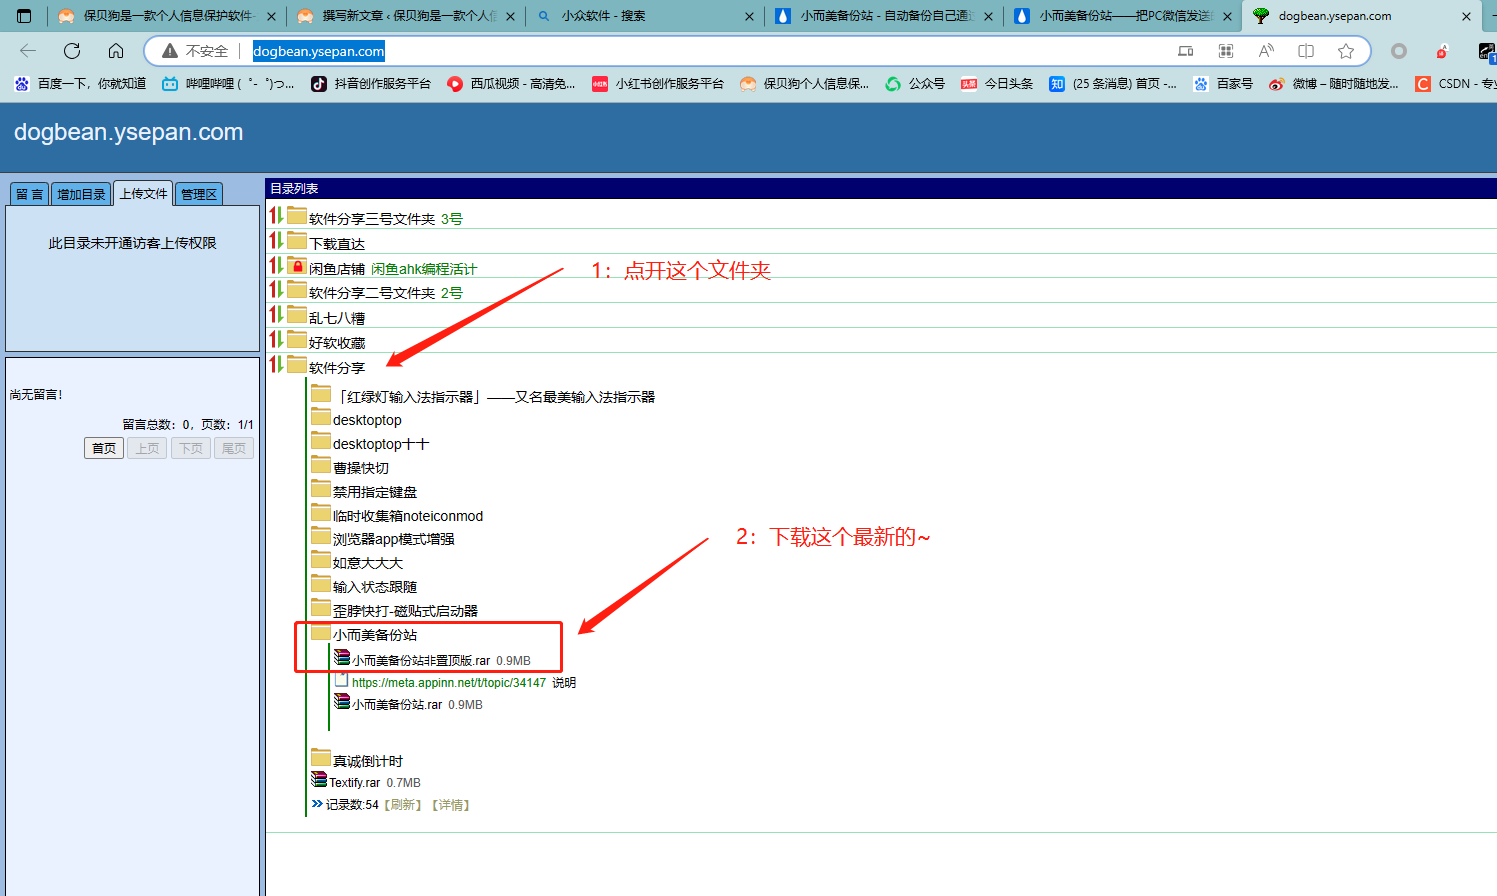
Task: Download Textify.rar file
Action: (355, 782)
